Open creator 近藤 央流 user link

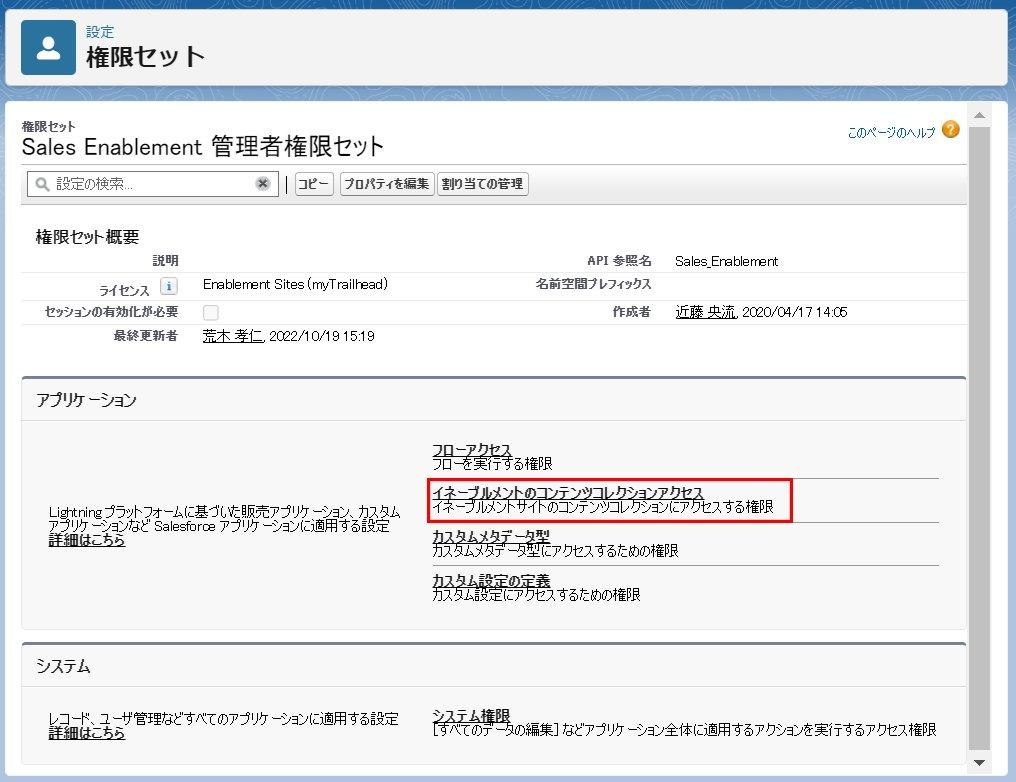coord(706,312)
